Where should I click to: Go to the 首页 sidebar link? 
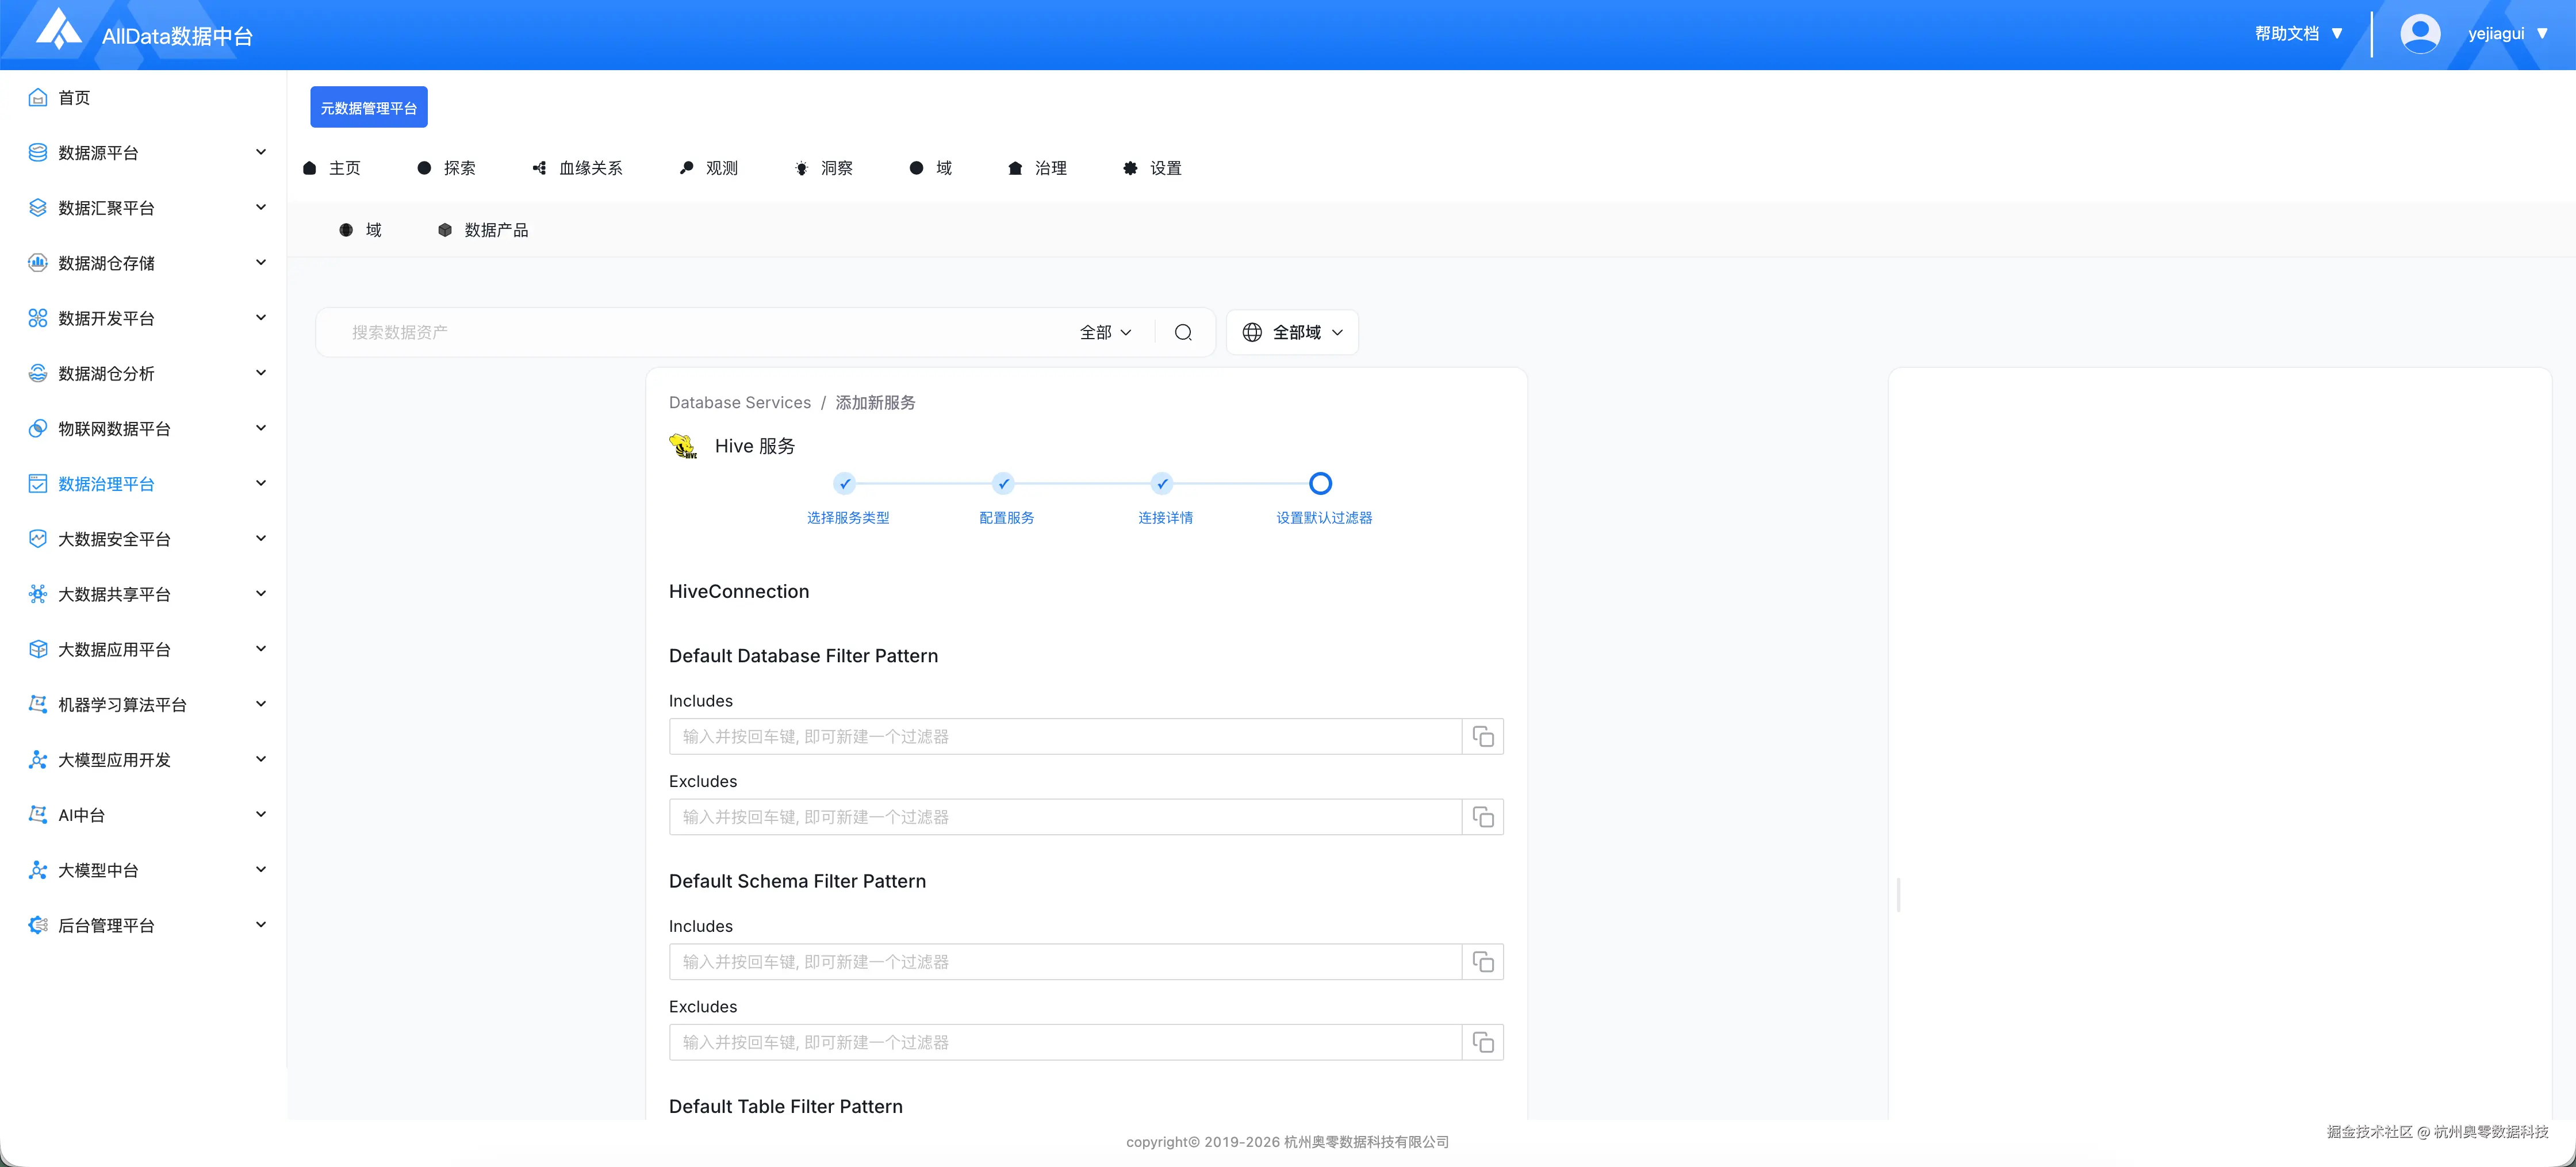pos(74,97)
